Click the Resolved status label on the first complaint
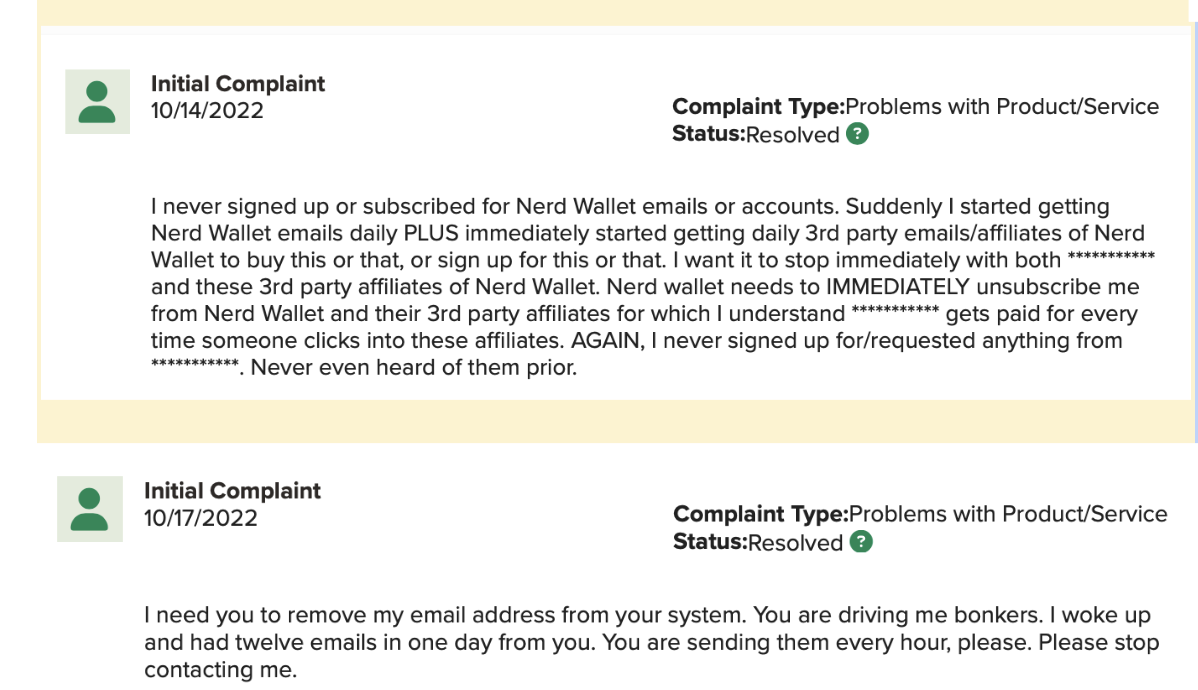 click(x=795, y=134)
